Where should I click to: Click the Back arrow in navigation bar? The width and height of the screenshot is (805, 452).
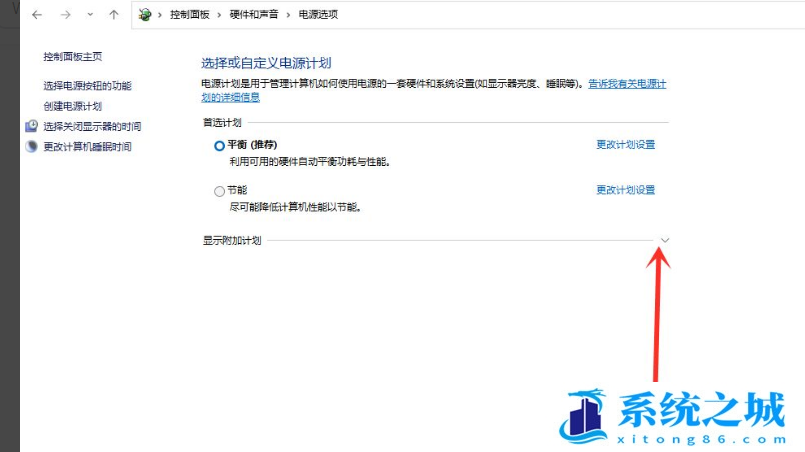36,15
